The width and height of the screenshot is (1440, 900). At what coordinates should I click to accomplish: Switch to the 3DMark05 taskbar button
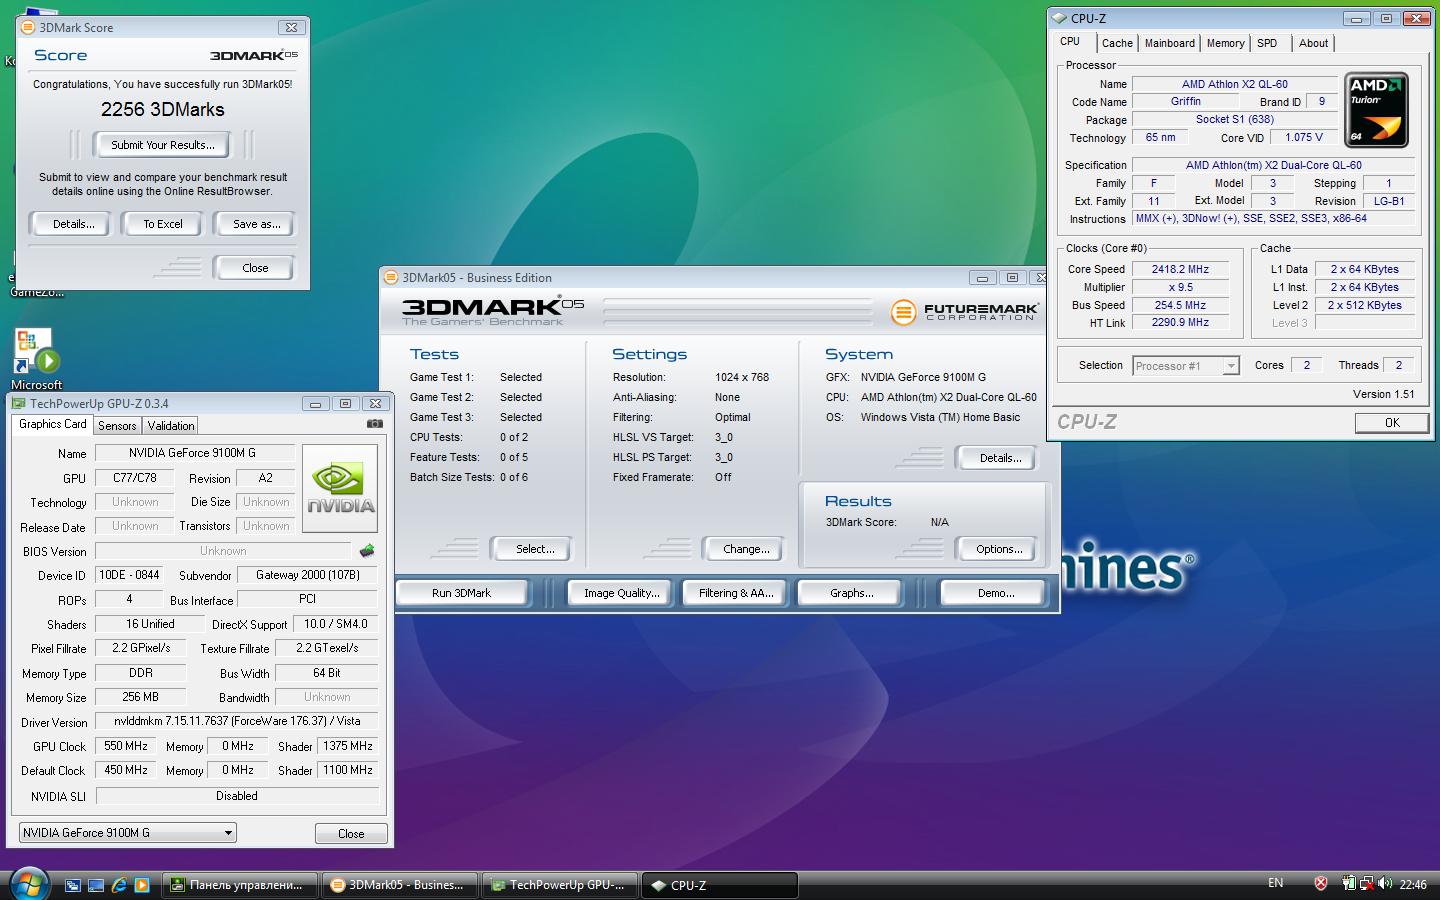tap(401, 885)
